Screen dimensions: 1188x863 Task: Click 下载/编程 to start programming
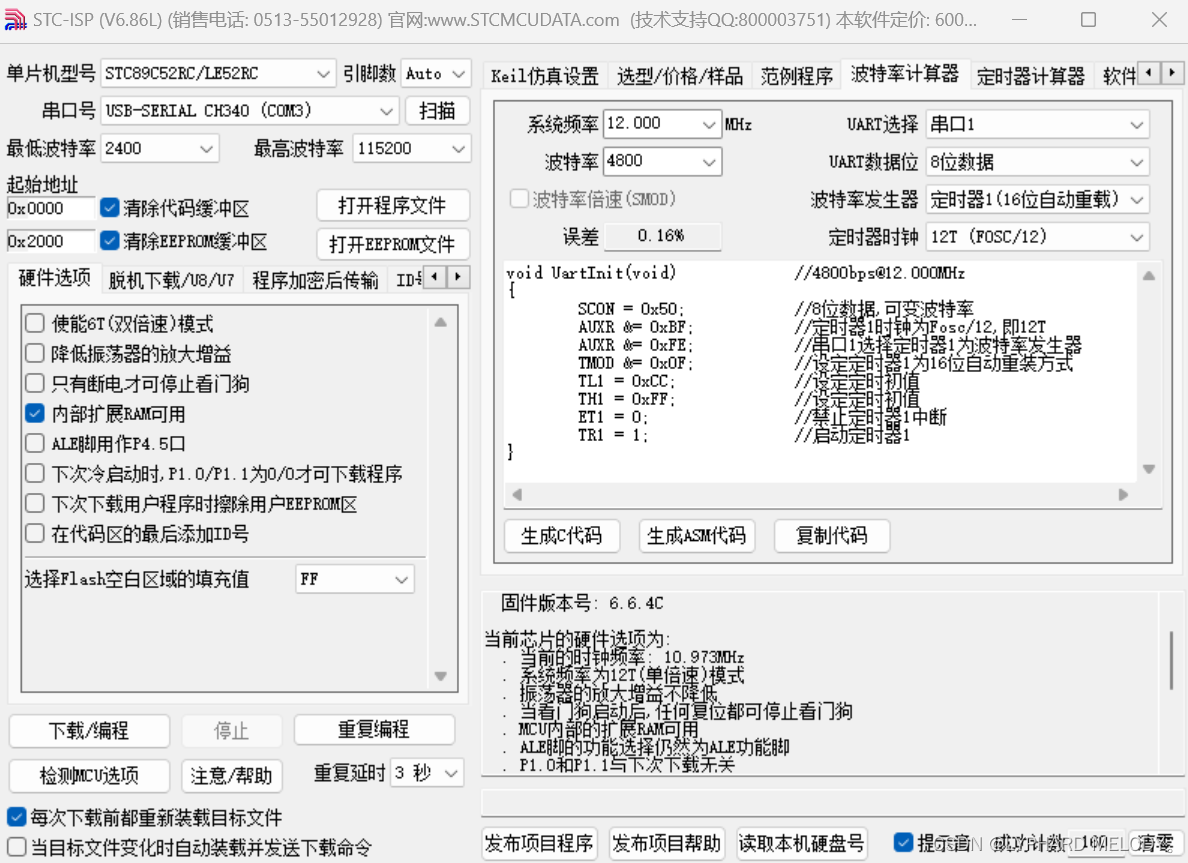click(x=88, y=731)
